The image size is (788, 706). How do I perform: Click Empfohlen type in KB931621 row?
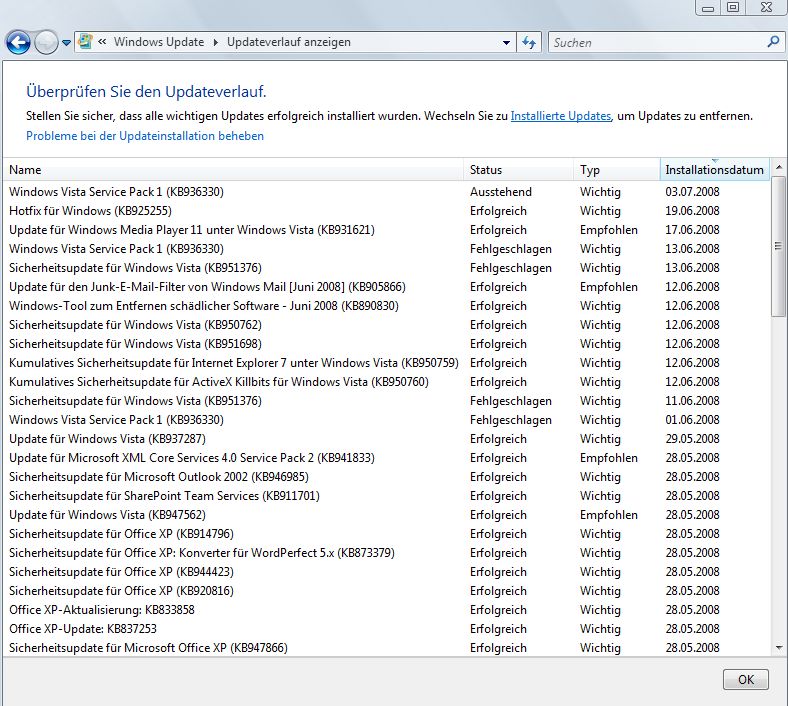click(609, 230)
